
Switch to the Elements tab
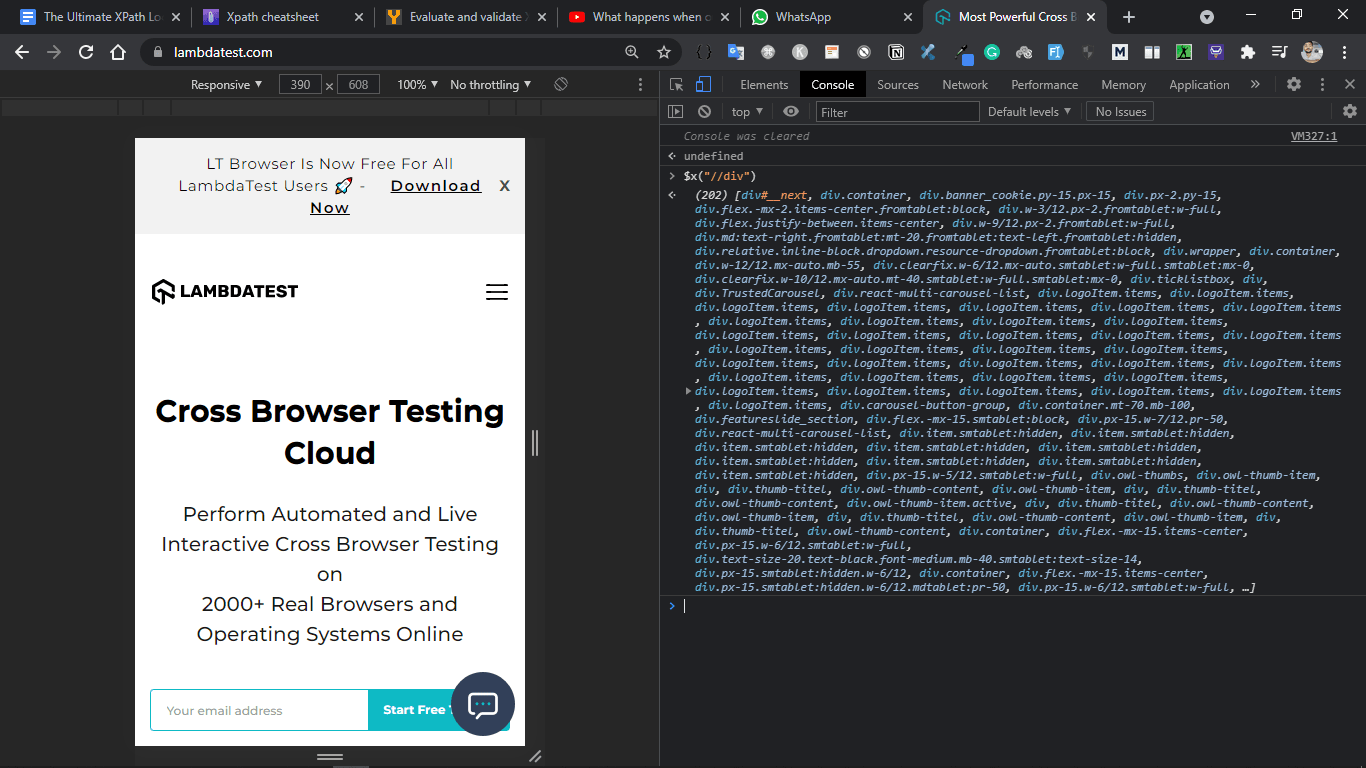coord(764,85)
